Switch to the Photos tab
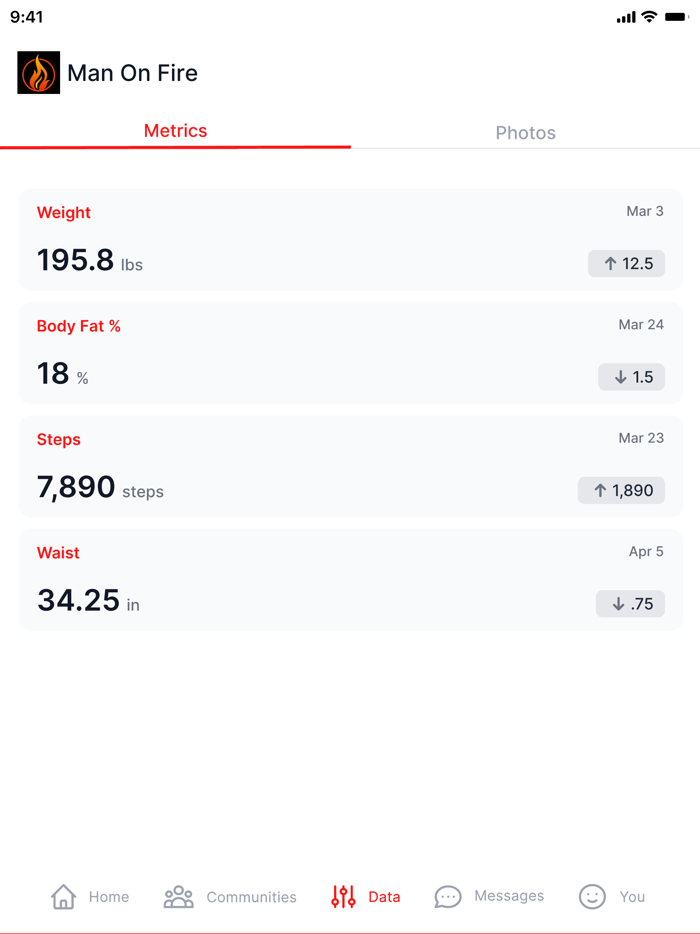The image size is (700, 934). 525,132
